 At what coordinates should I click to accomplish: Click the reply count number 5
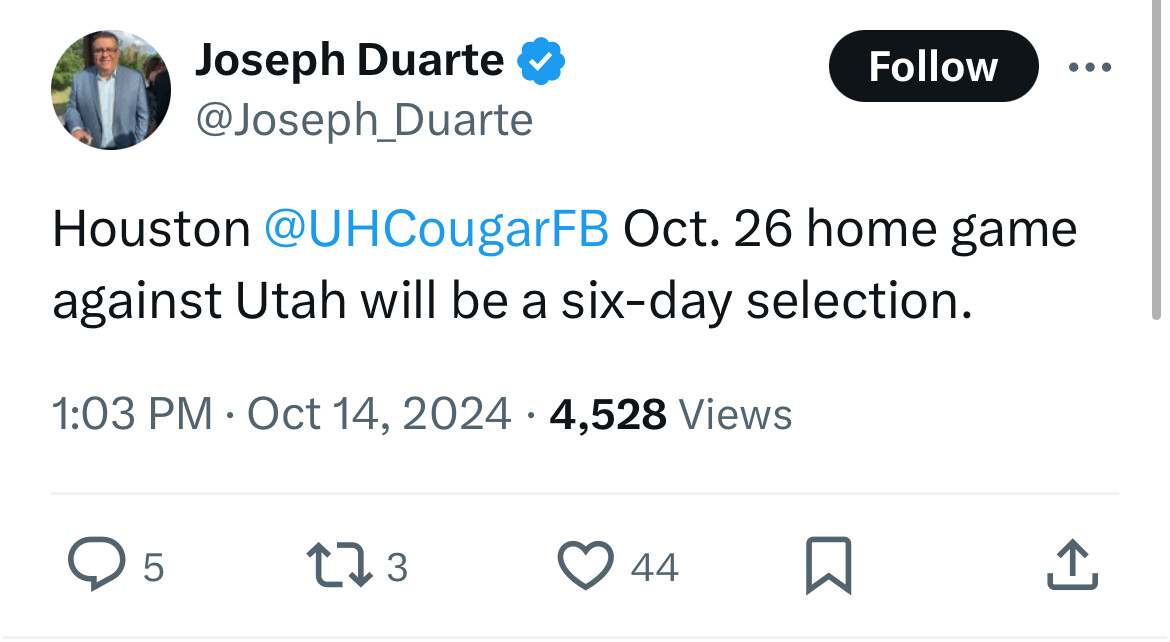click(x=153, y=568)
